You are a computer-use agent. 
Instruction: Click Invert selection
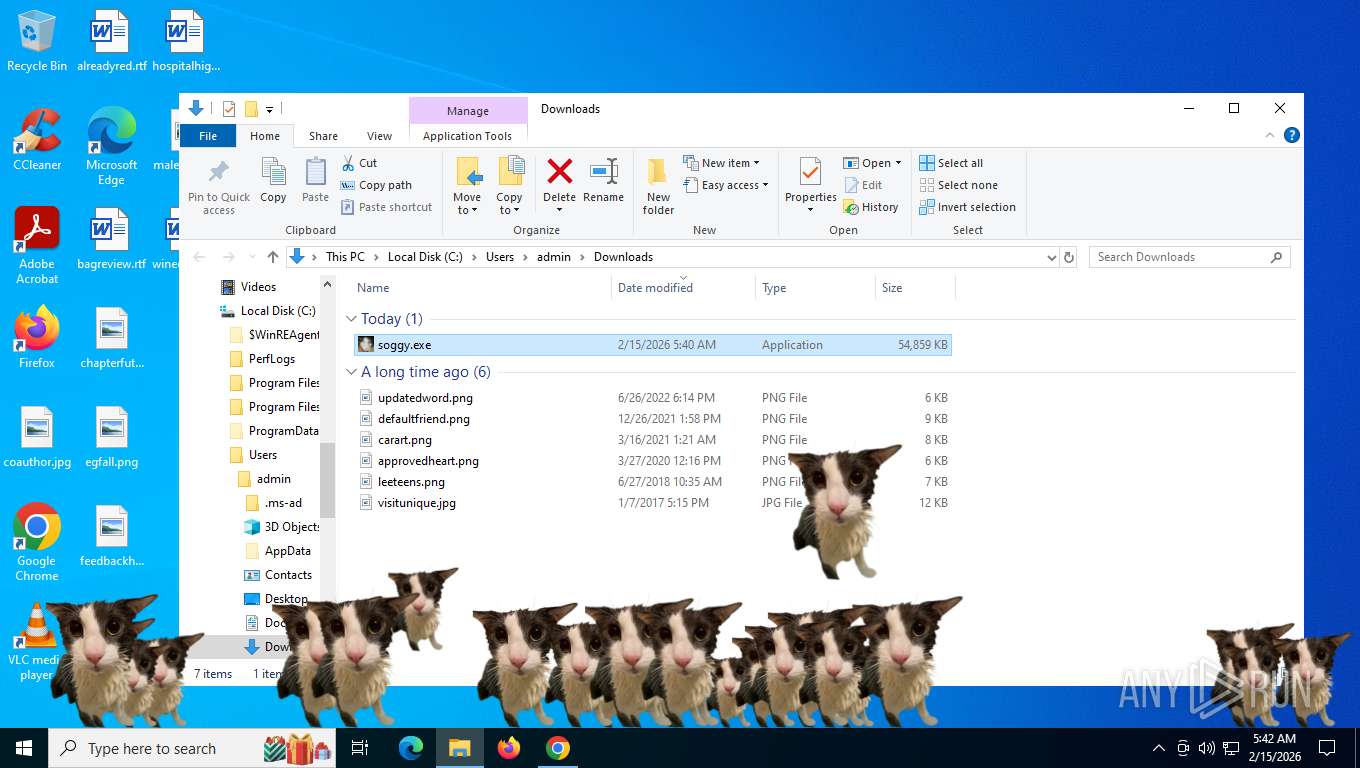pyautogui.click(x=967, y=207)
